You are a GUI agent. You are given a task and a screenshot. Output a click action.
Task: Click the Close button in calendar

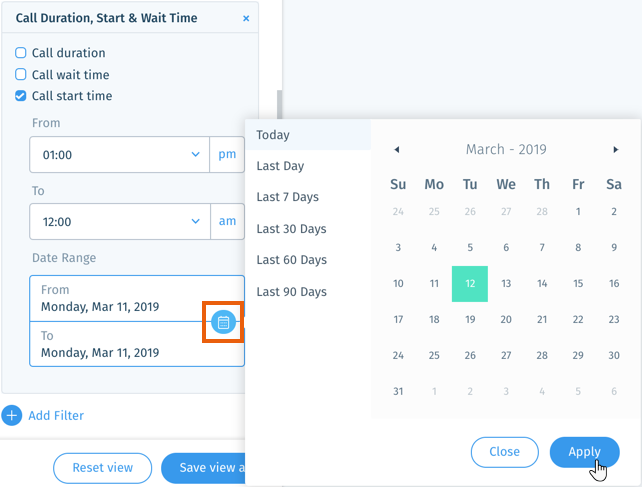(x=504, y=452)
